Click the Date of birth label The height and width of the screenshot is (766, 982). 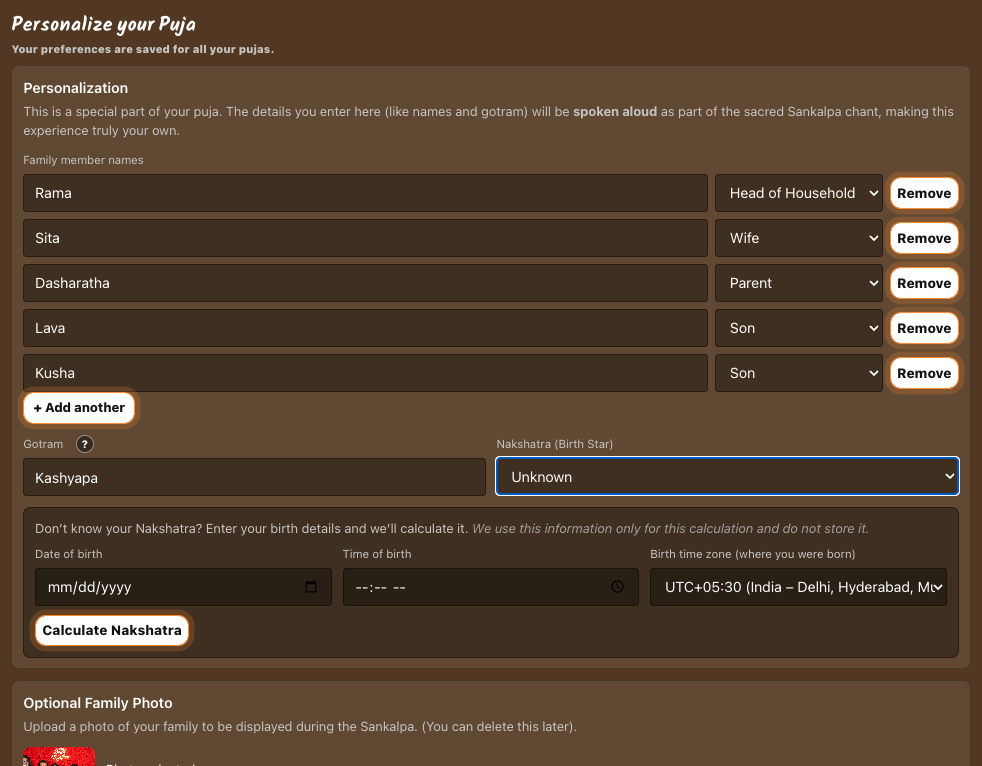pyautogui.click(x=69, y=554)
